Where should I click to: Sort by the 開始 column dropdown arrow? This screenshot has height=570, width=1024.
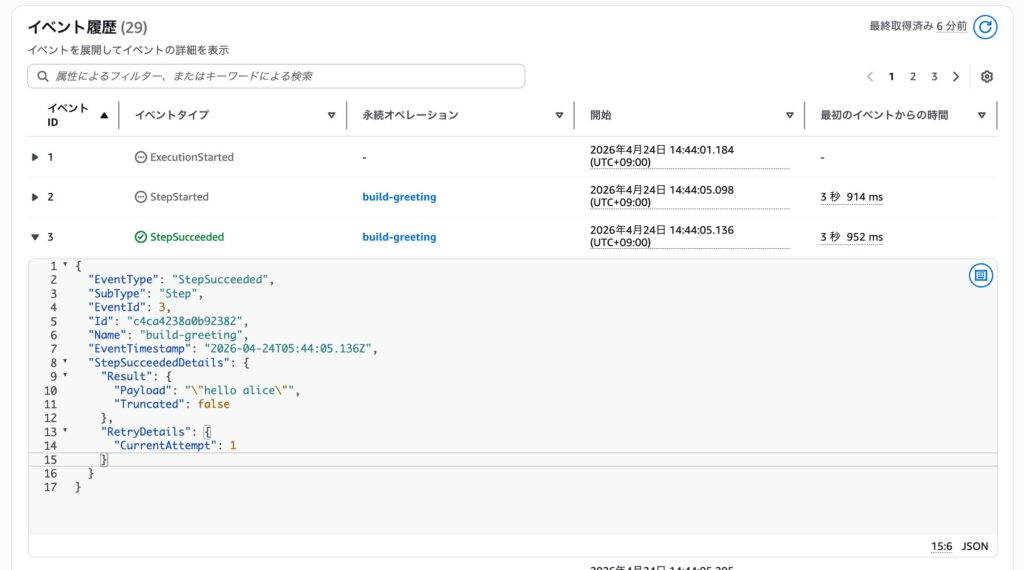point(790,115)
